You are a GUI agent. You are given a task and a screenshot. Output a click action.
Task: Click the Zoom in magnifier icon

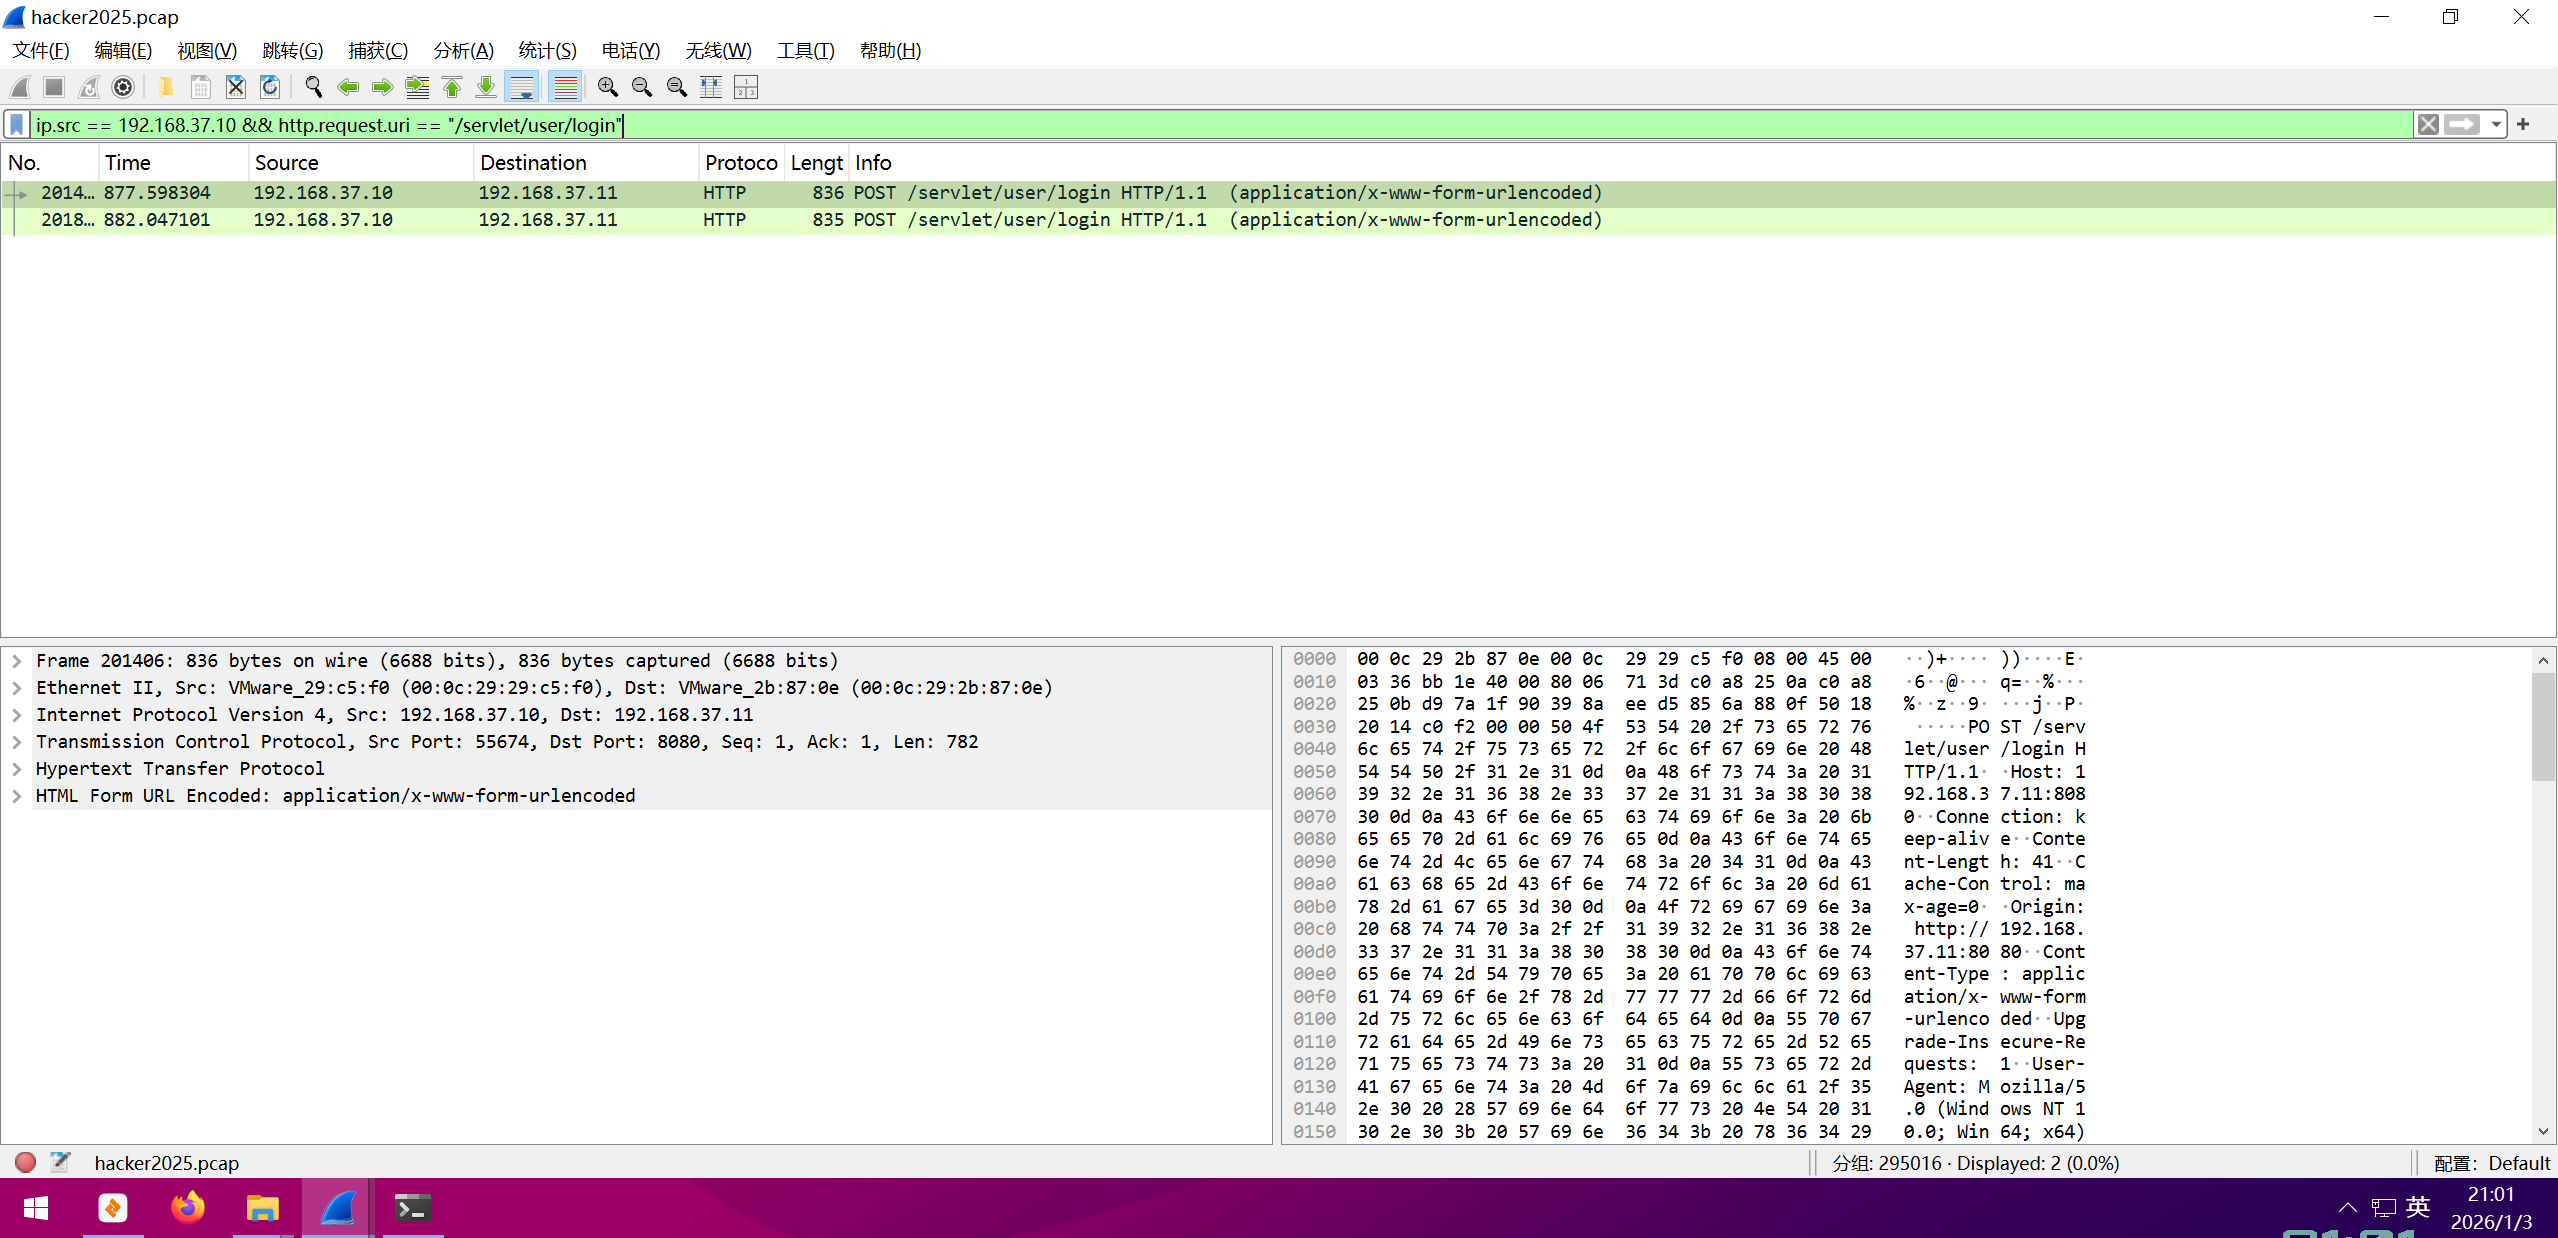[607, 87]
